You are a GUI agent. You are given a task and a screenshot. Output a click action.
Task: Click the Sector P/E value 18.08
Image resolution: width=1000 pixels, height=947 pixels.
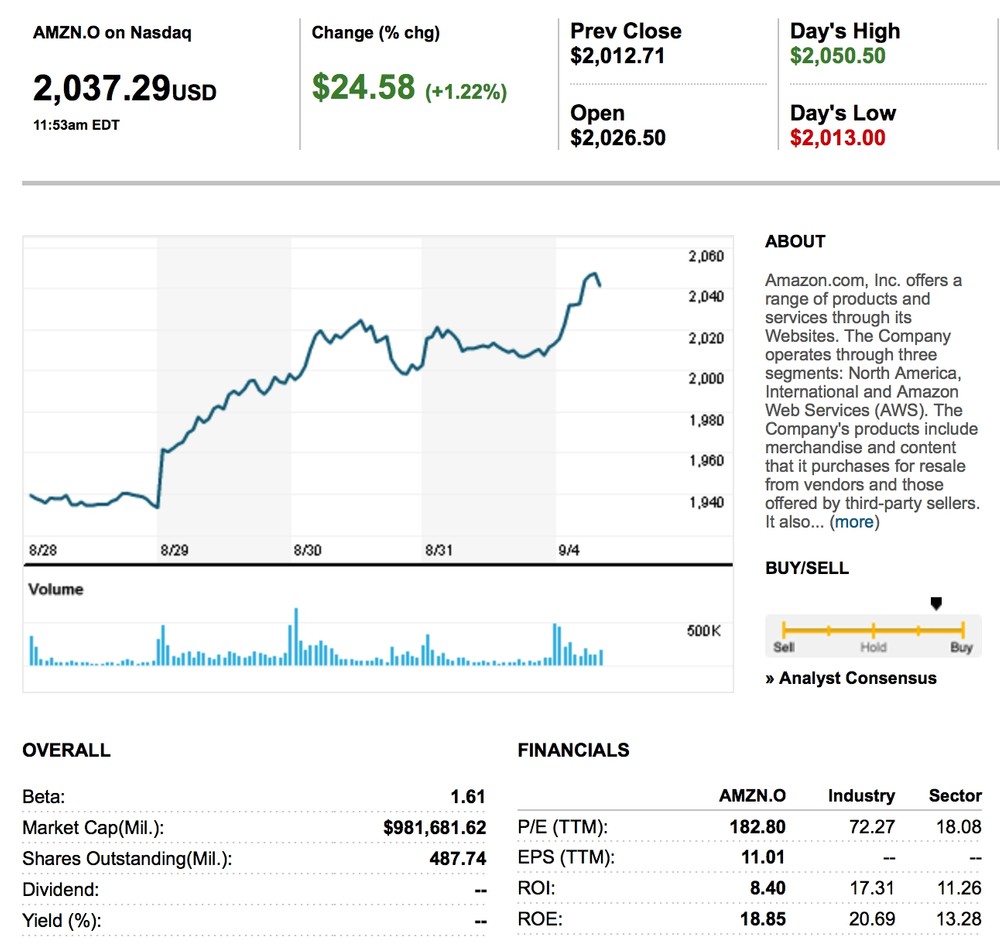coord(959,827)
